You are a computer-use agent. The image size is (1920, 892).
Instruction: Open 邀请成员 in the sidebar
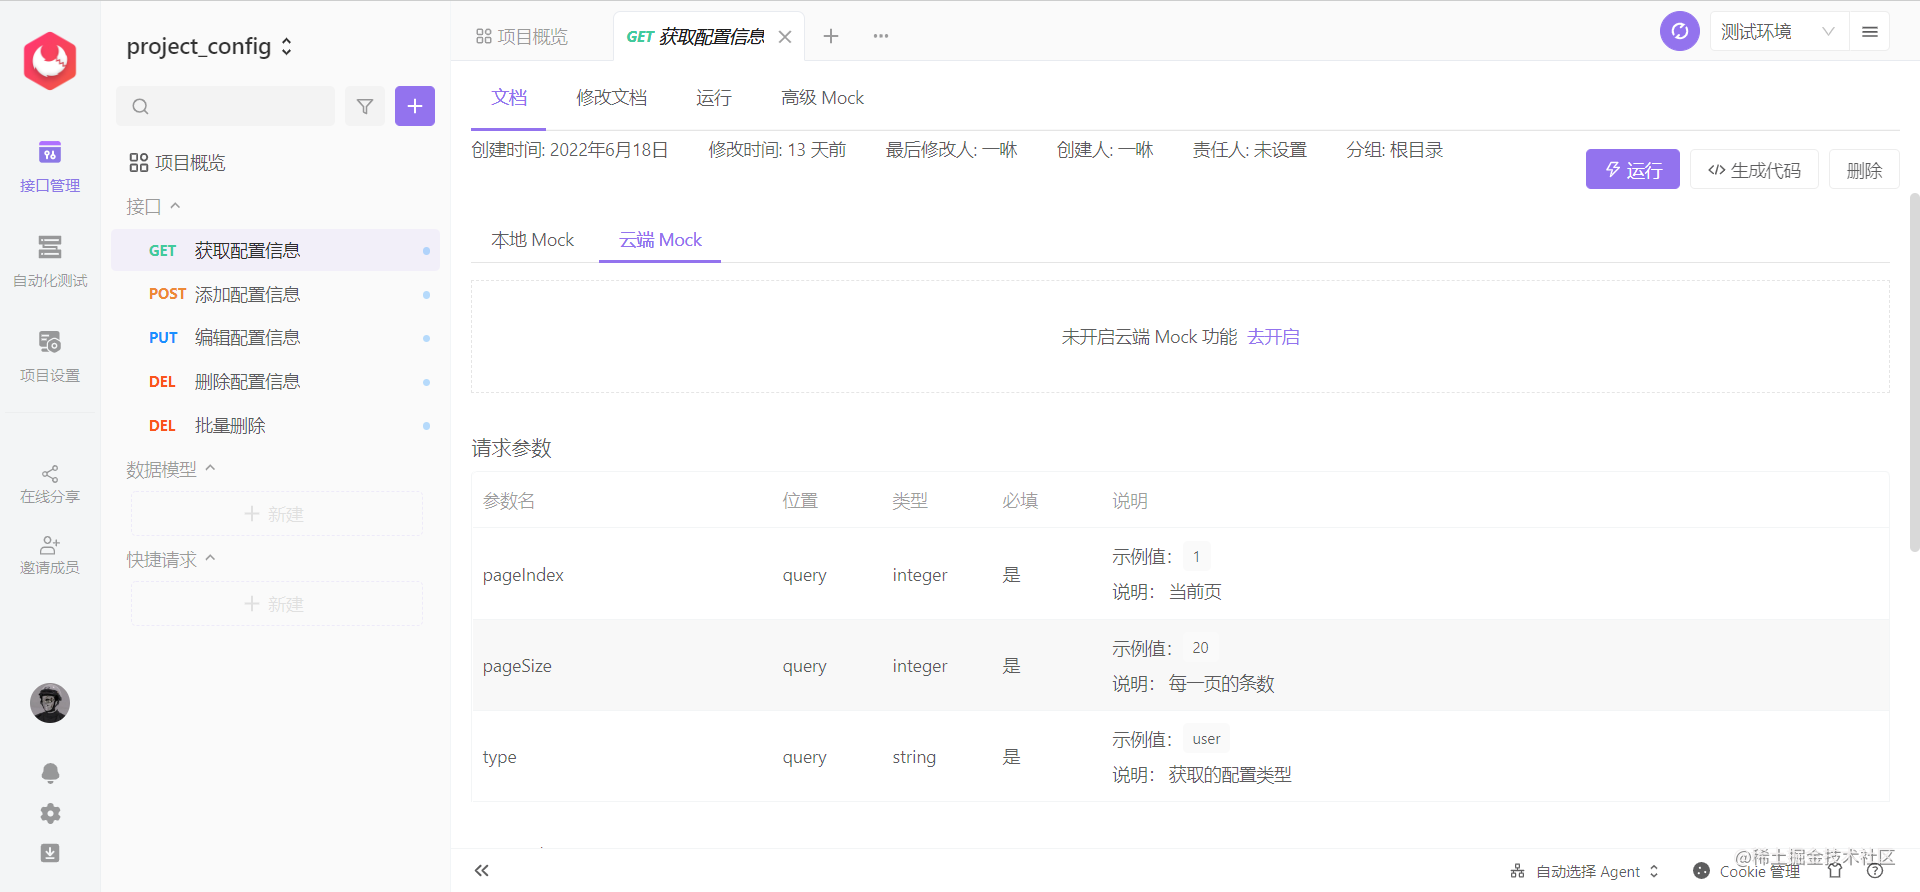pyautogui.click(x=50, y=555)
